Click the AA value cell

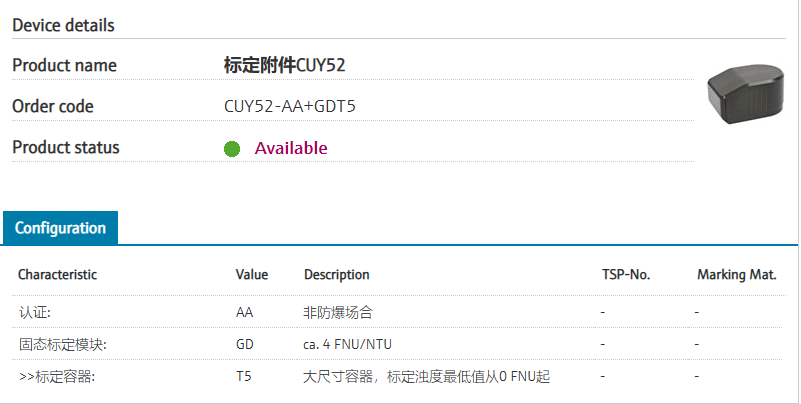(x=245, y=312)
